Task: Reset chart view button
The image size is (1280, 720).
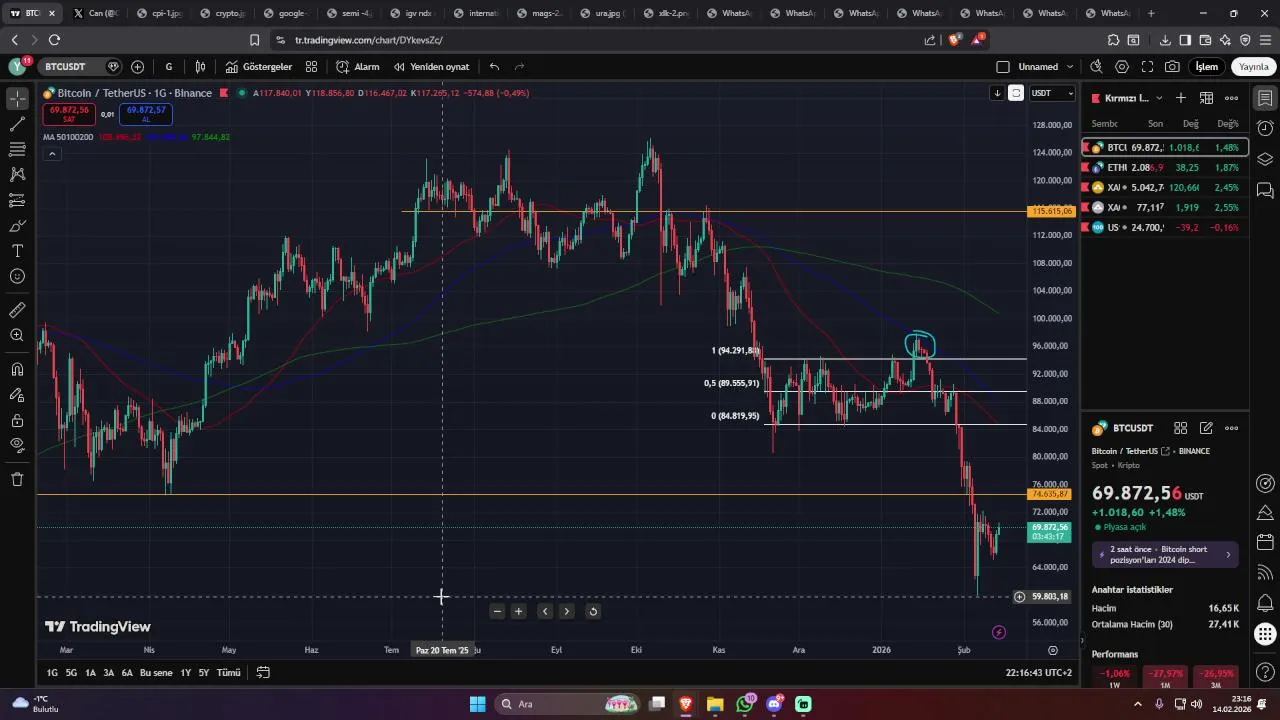Action: click(x=593, y=611)
